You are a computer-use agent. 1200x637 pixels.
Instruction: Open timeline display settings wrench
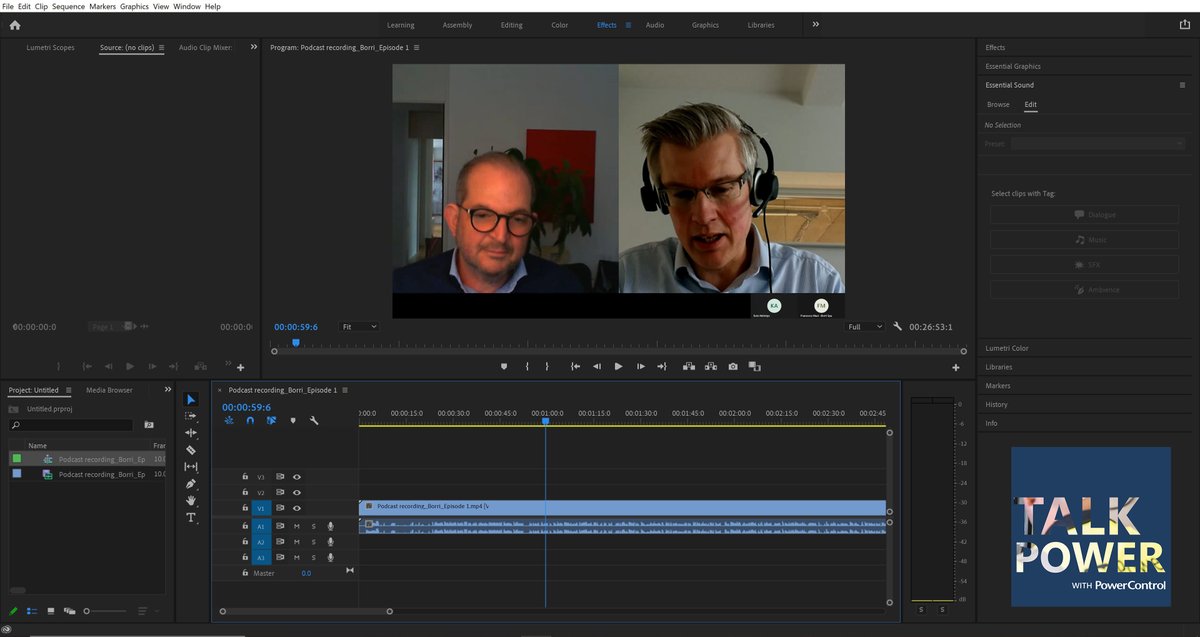(314, 421)
